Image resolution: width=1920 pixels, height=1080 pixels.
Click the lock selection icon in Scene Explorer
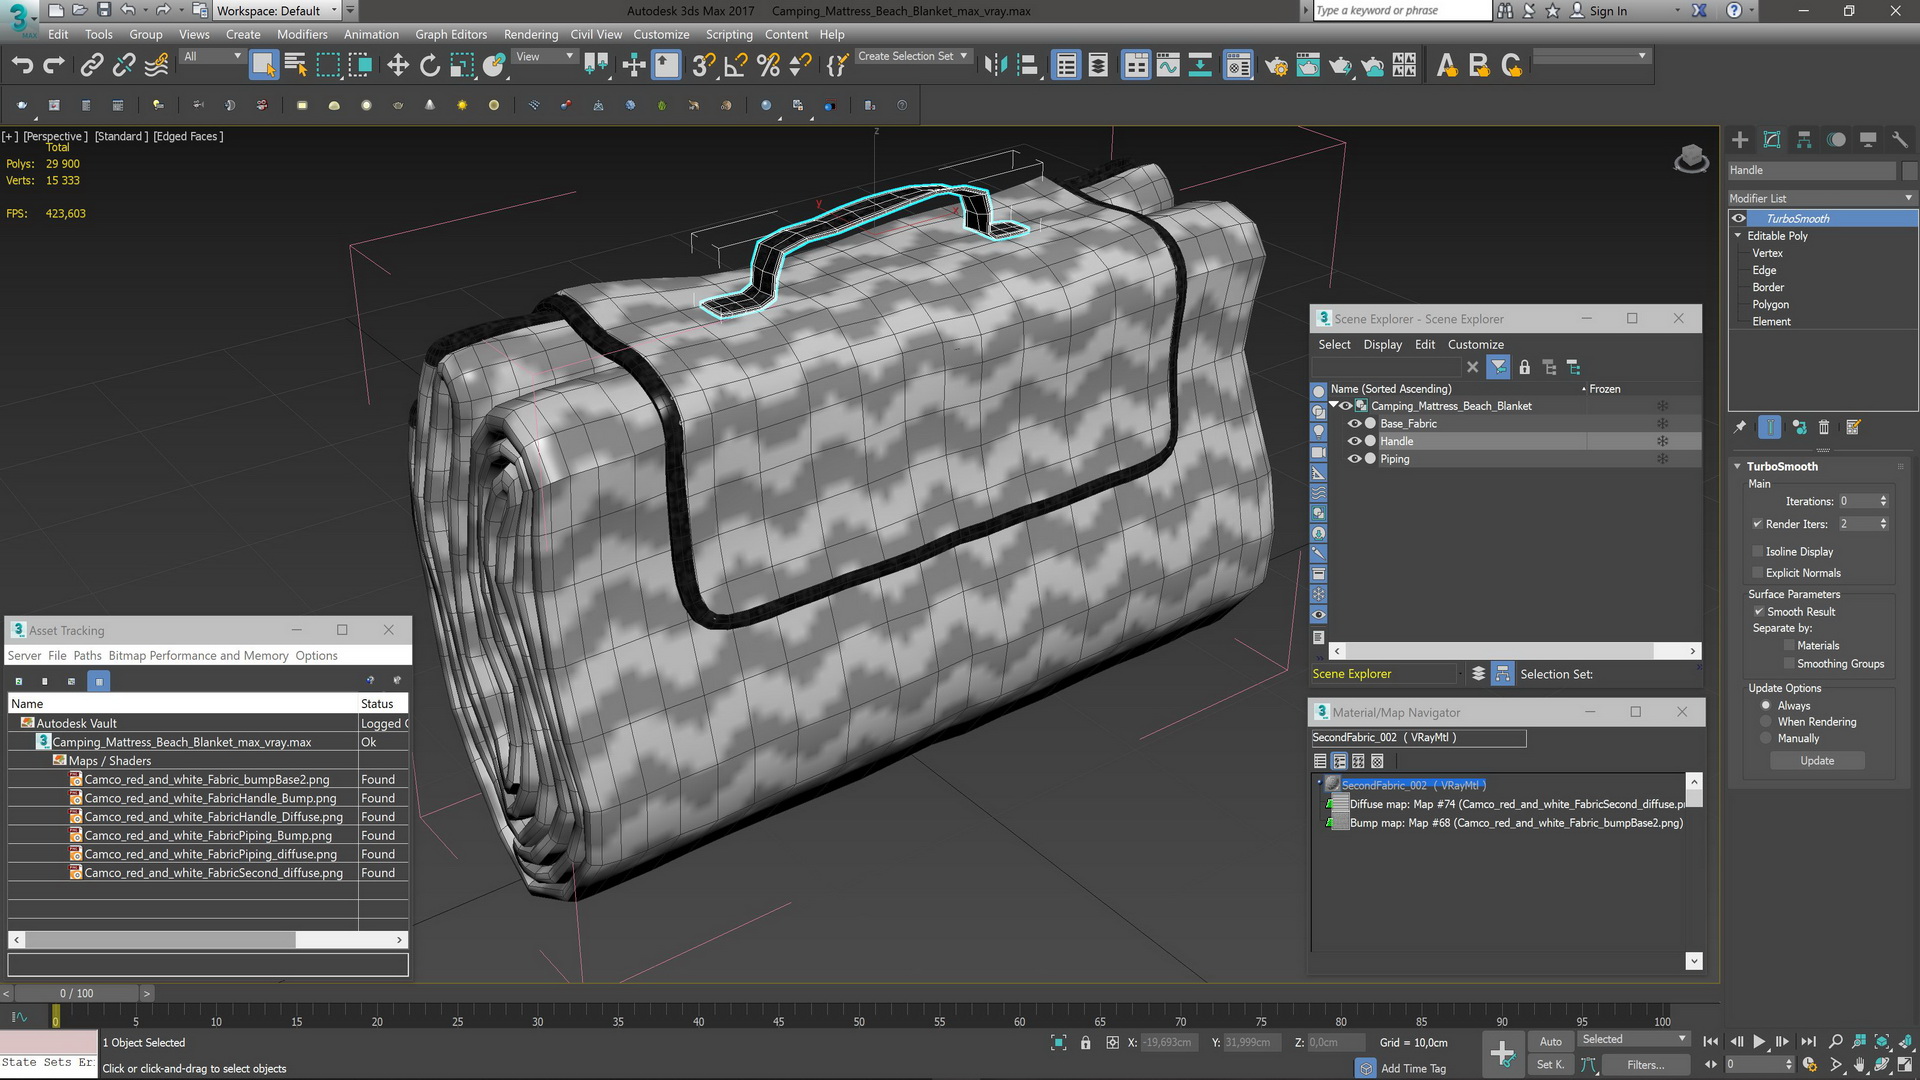click(x=1524, y=368)
